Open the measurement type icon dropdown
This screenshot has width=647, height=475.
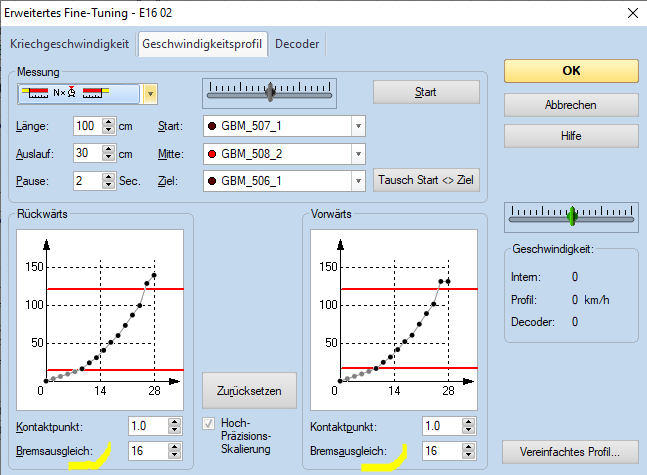pyautogui.click(x=150, y=94)
